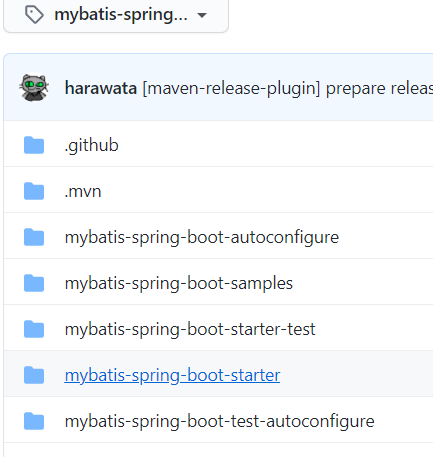Open mybatis-spring-boot-test-autoconfigure folder
The image size is (433, 457).
point(220,422)
